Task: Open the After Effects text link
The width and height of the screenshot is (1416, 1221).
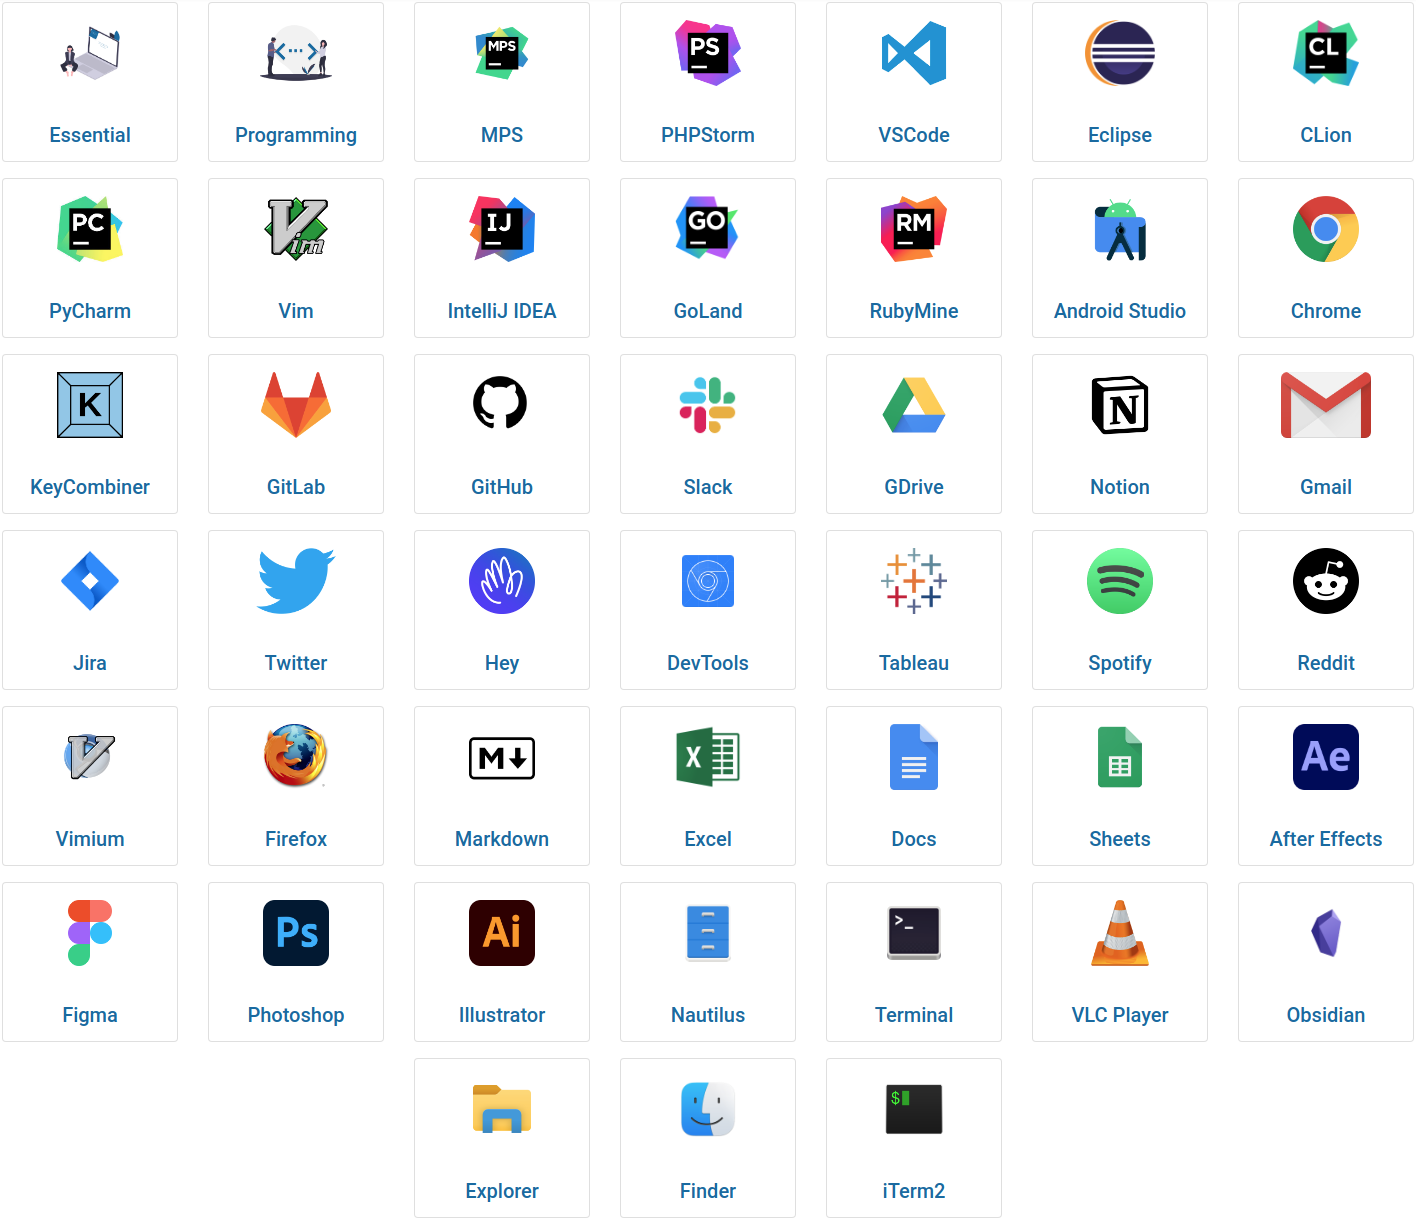Action: 1326,839
